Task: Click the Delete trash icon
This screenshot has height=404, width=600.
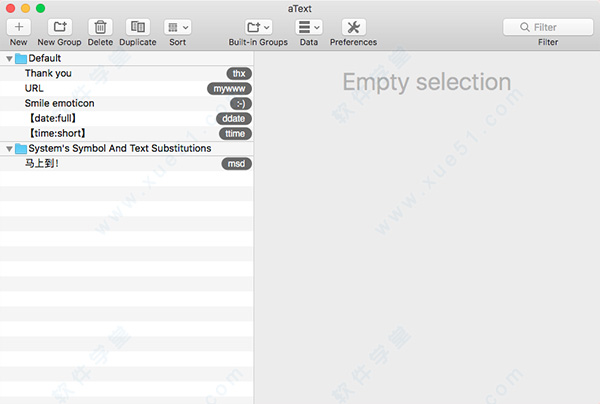Action: 100,27
